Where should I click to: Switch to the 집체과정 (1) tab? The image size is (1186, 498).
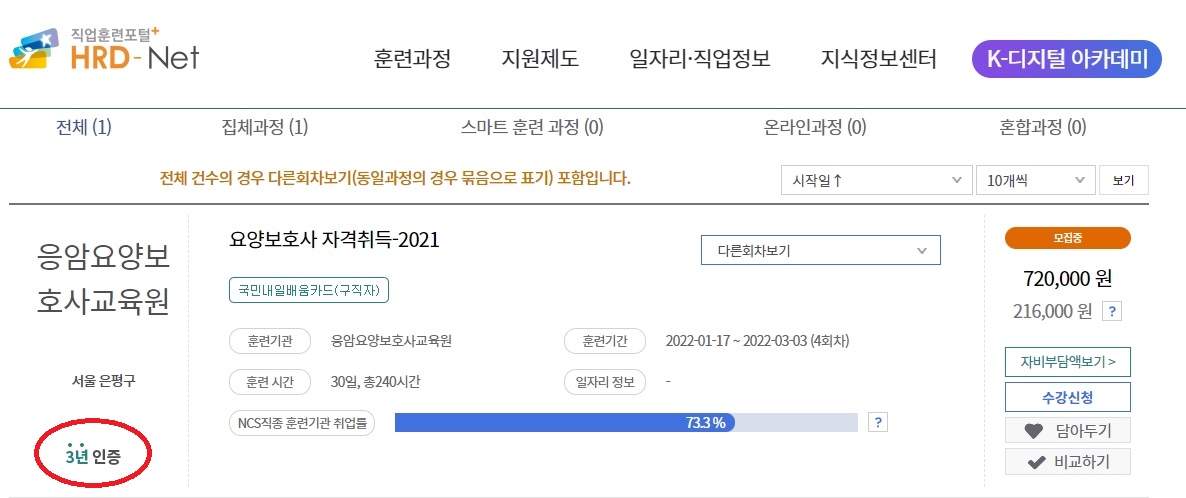pyautogui.click(x=265, y=128)
